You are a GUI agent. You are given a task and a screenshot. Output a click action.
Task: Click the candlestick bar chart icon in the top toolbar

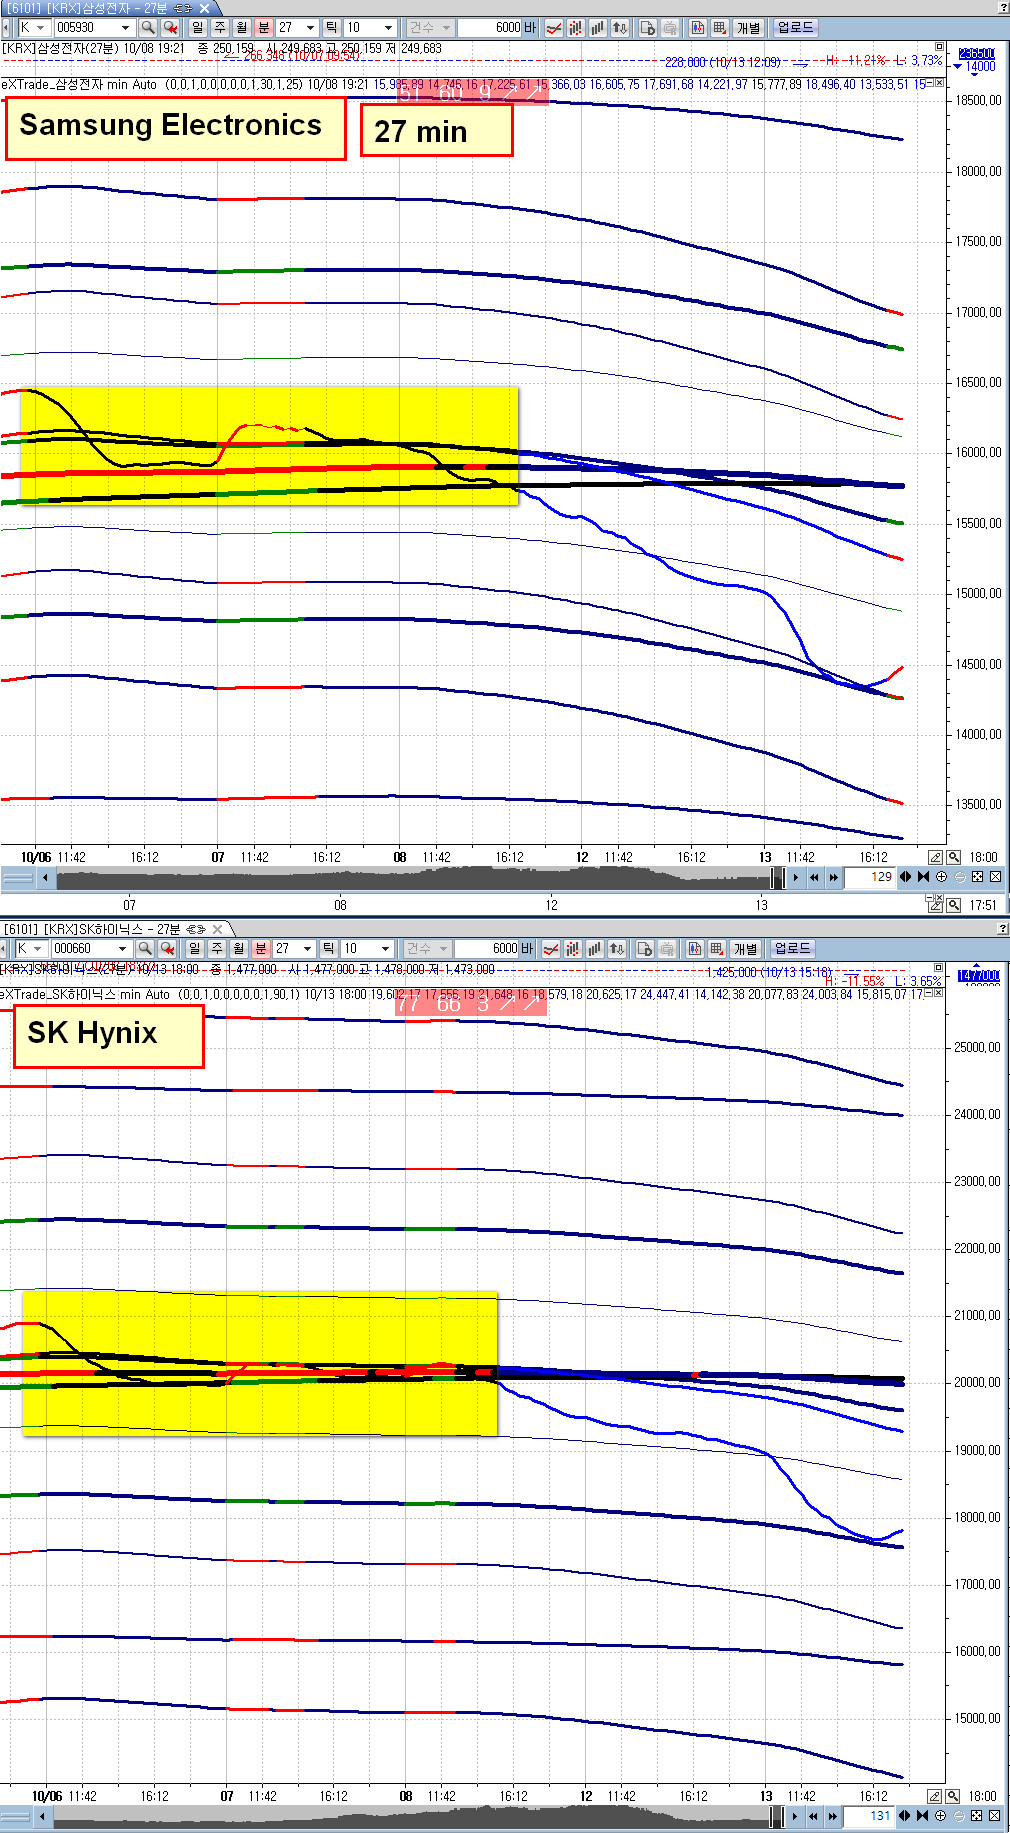pyautogui.click(x=575, y=28)
